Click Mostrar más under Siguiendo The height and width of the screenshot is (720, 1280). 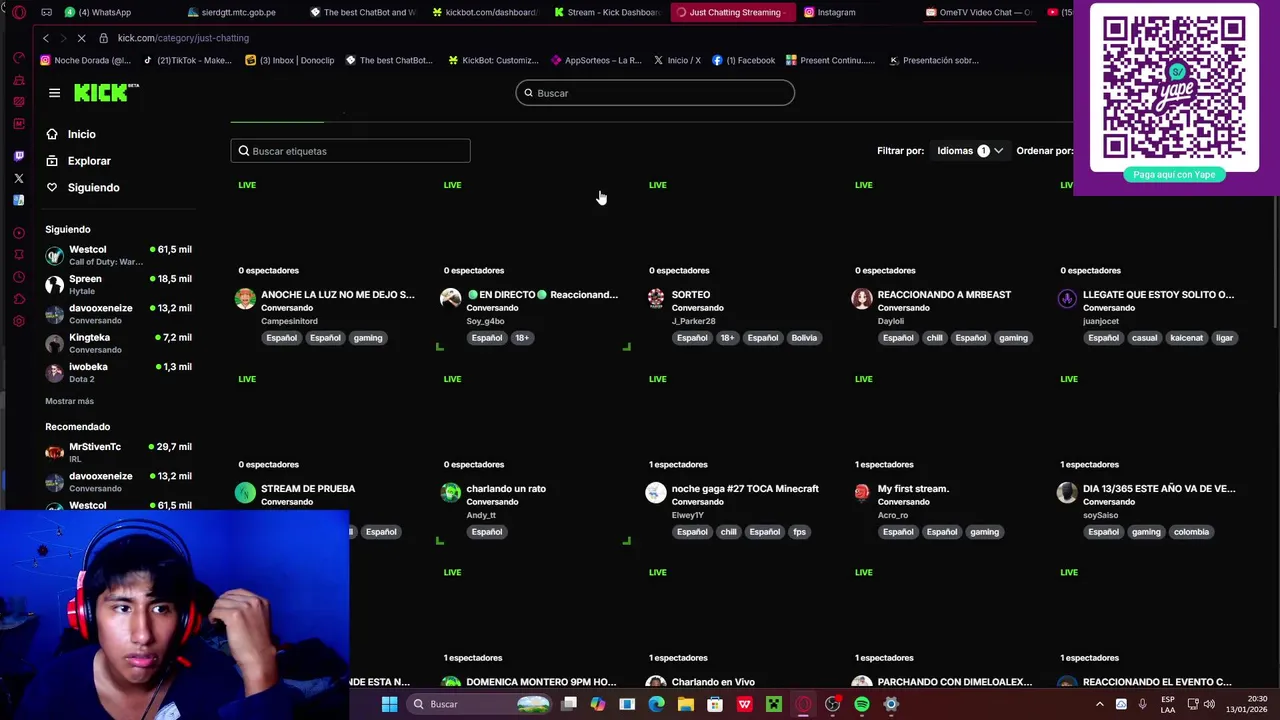(x=69, y=401)
